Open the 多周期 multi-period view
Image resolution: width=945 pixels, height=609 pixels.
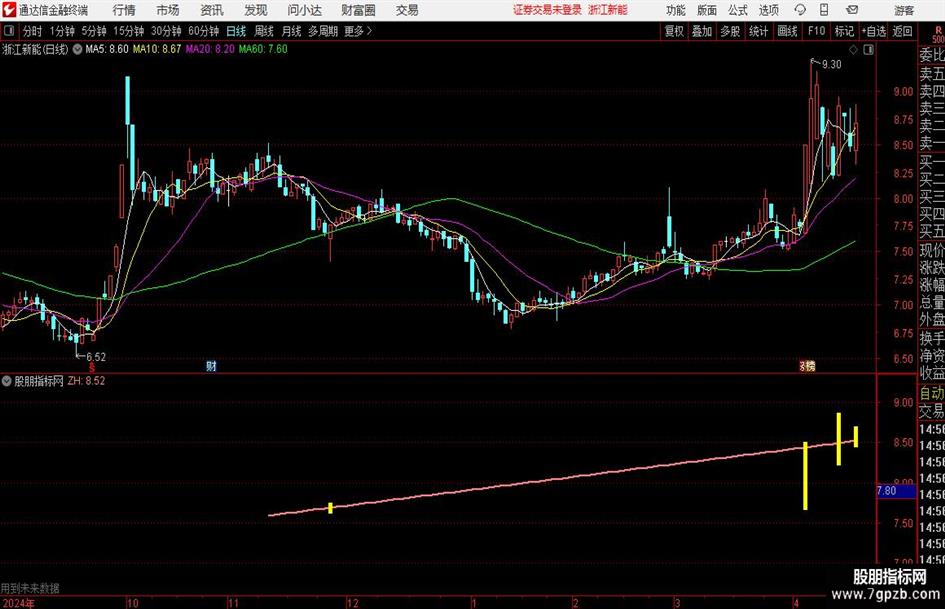point(322,31)
